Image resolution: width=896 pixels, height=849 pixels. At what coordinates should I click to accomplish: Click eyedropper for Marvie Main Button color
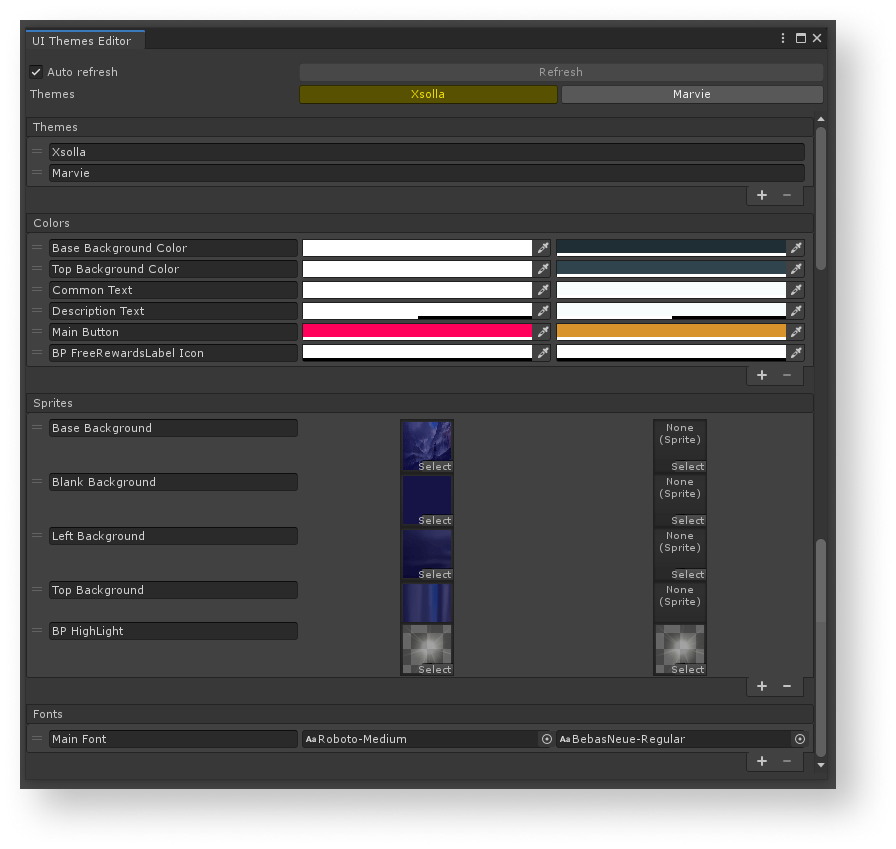tap(796, 332)
